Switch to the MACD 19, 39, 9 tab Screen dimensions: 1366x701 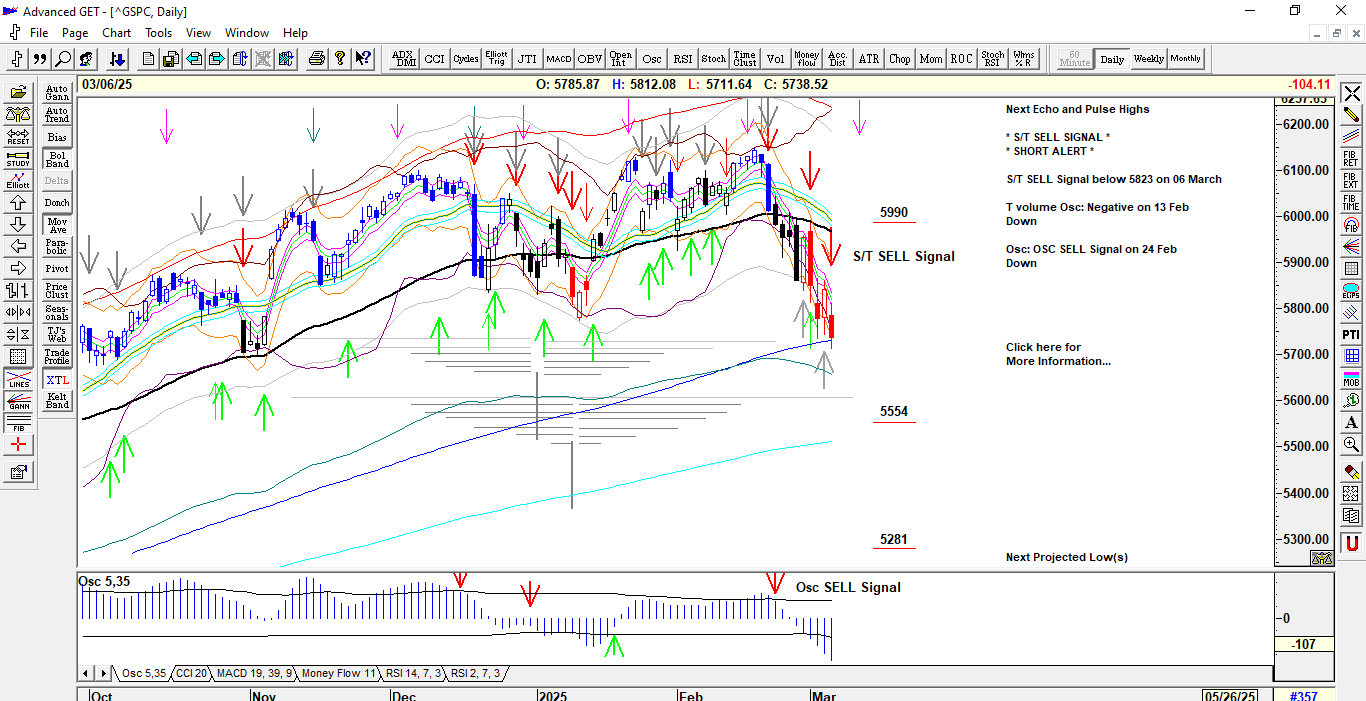click(x=254, y=674)
